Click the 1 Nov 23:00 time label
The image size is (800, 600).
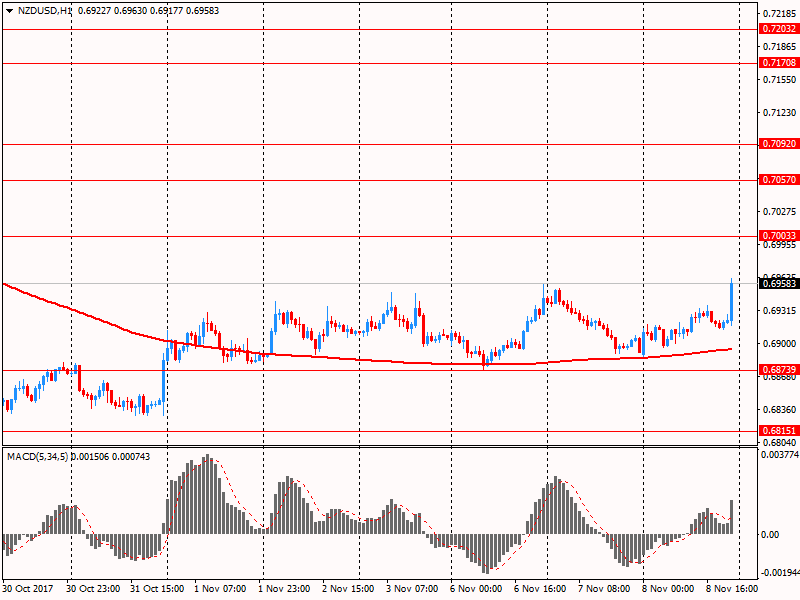[x=284, y=589]
